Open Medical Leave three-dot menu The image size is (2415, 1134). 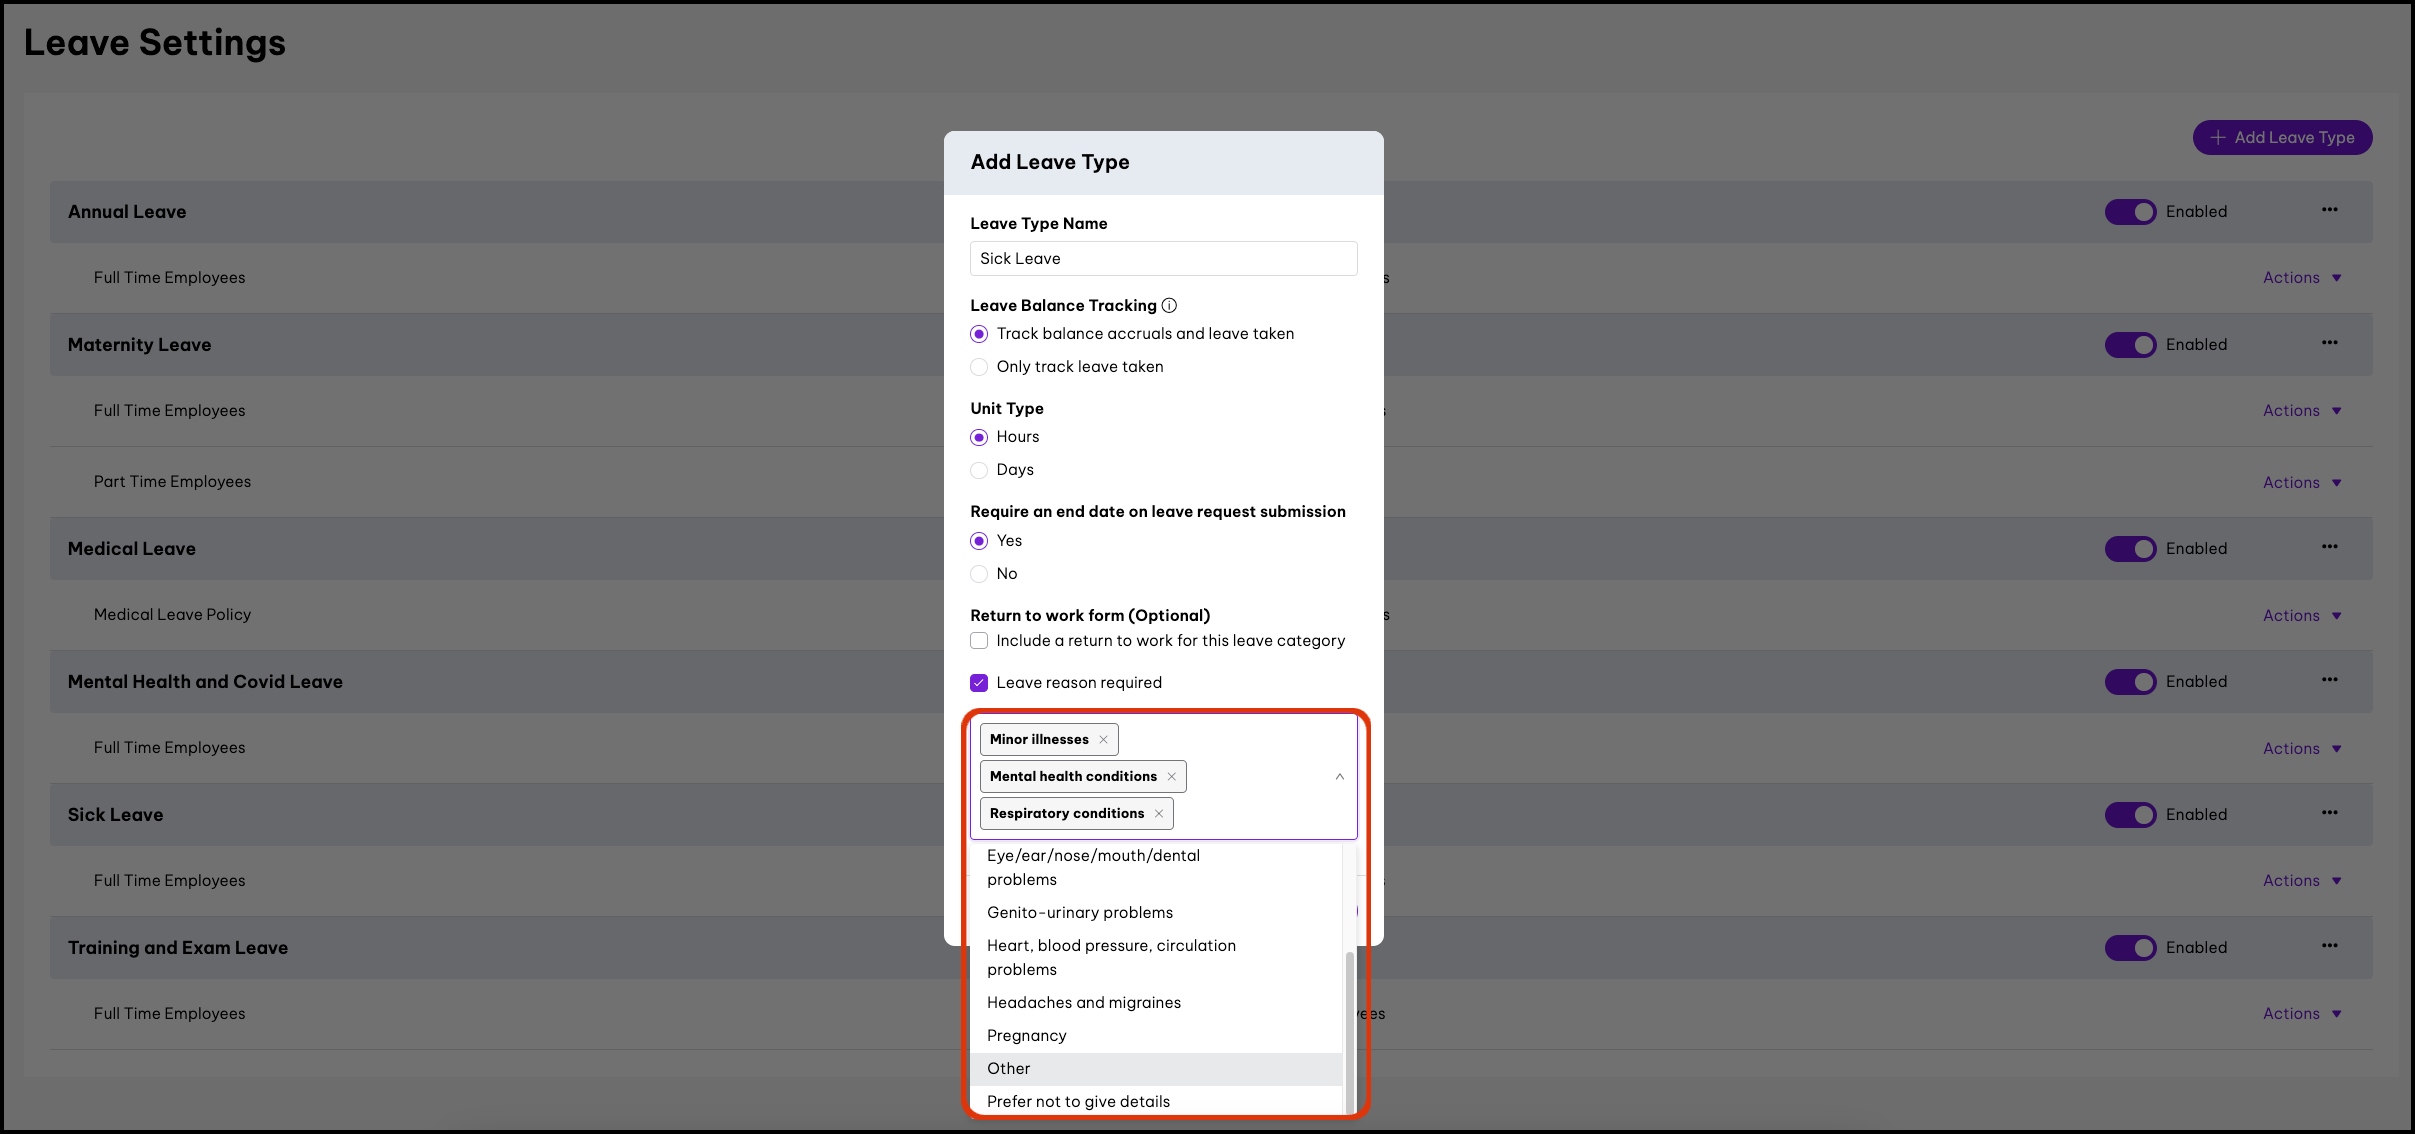pos(2329,547)
